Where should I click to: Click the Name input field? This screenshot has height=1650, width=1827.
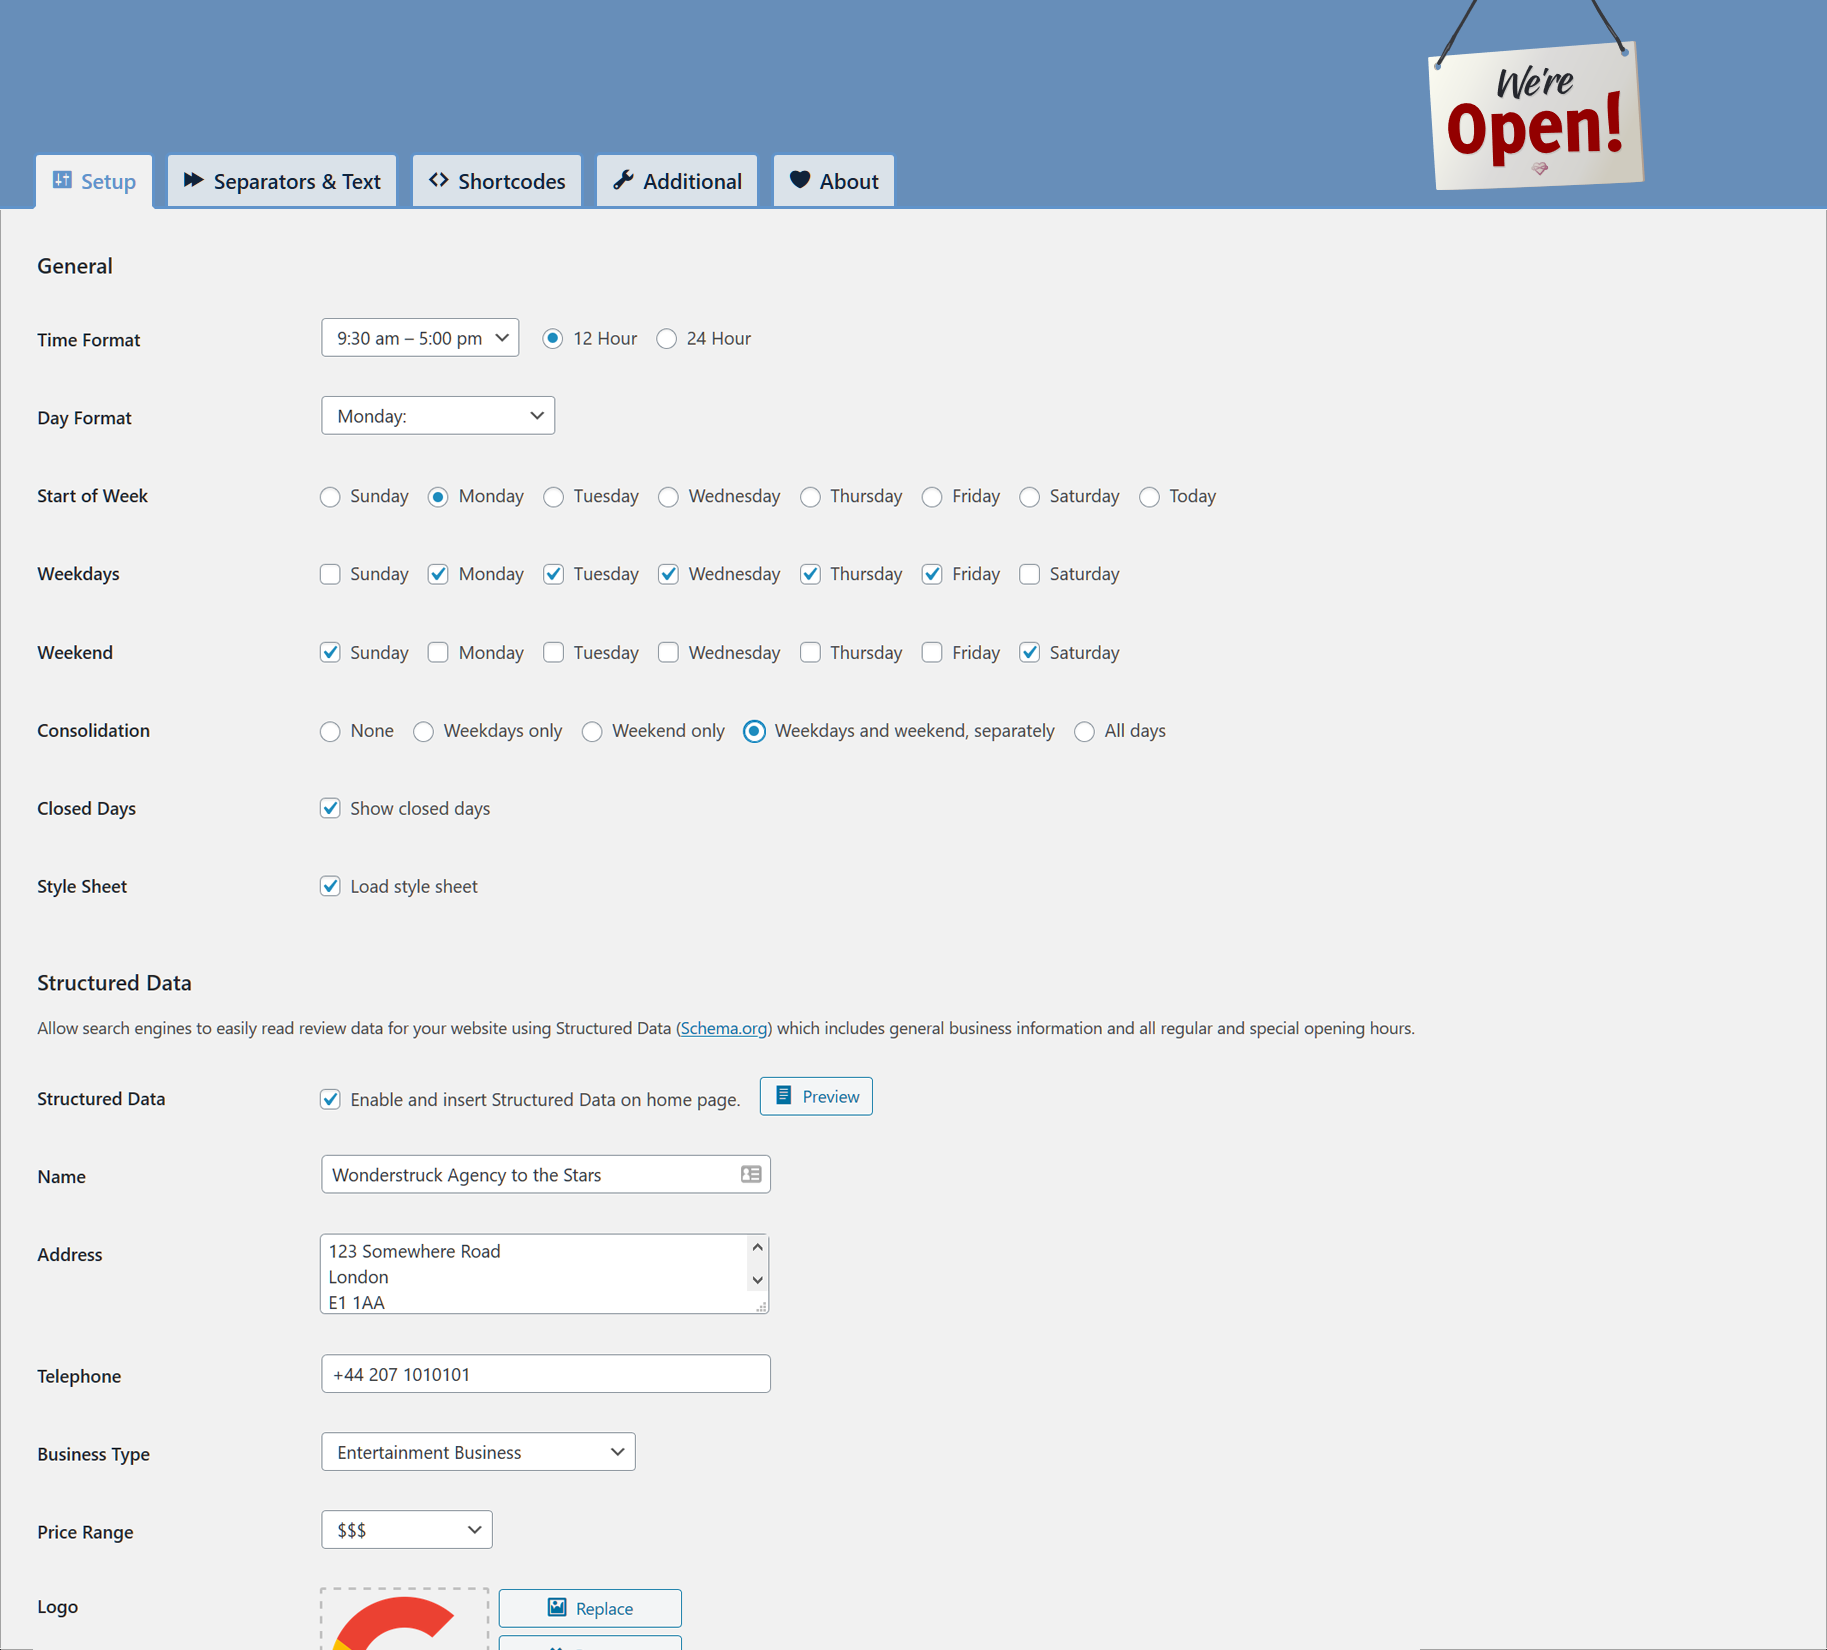[x=546, y=1174]
